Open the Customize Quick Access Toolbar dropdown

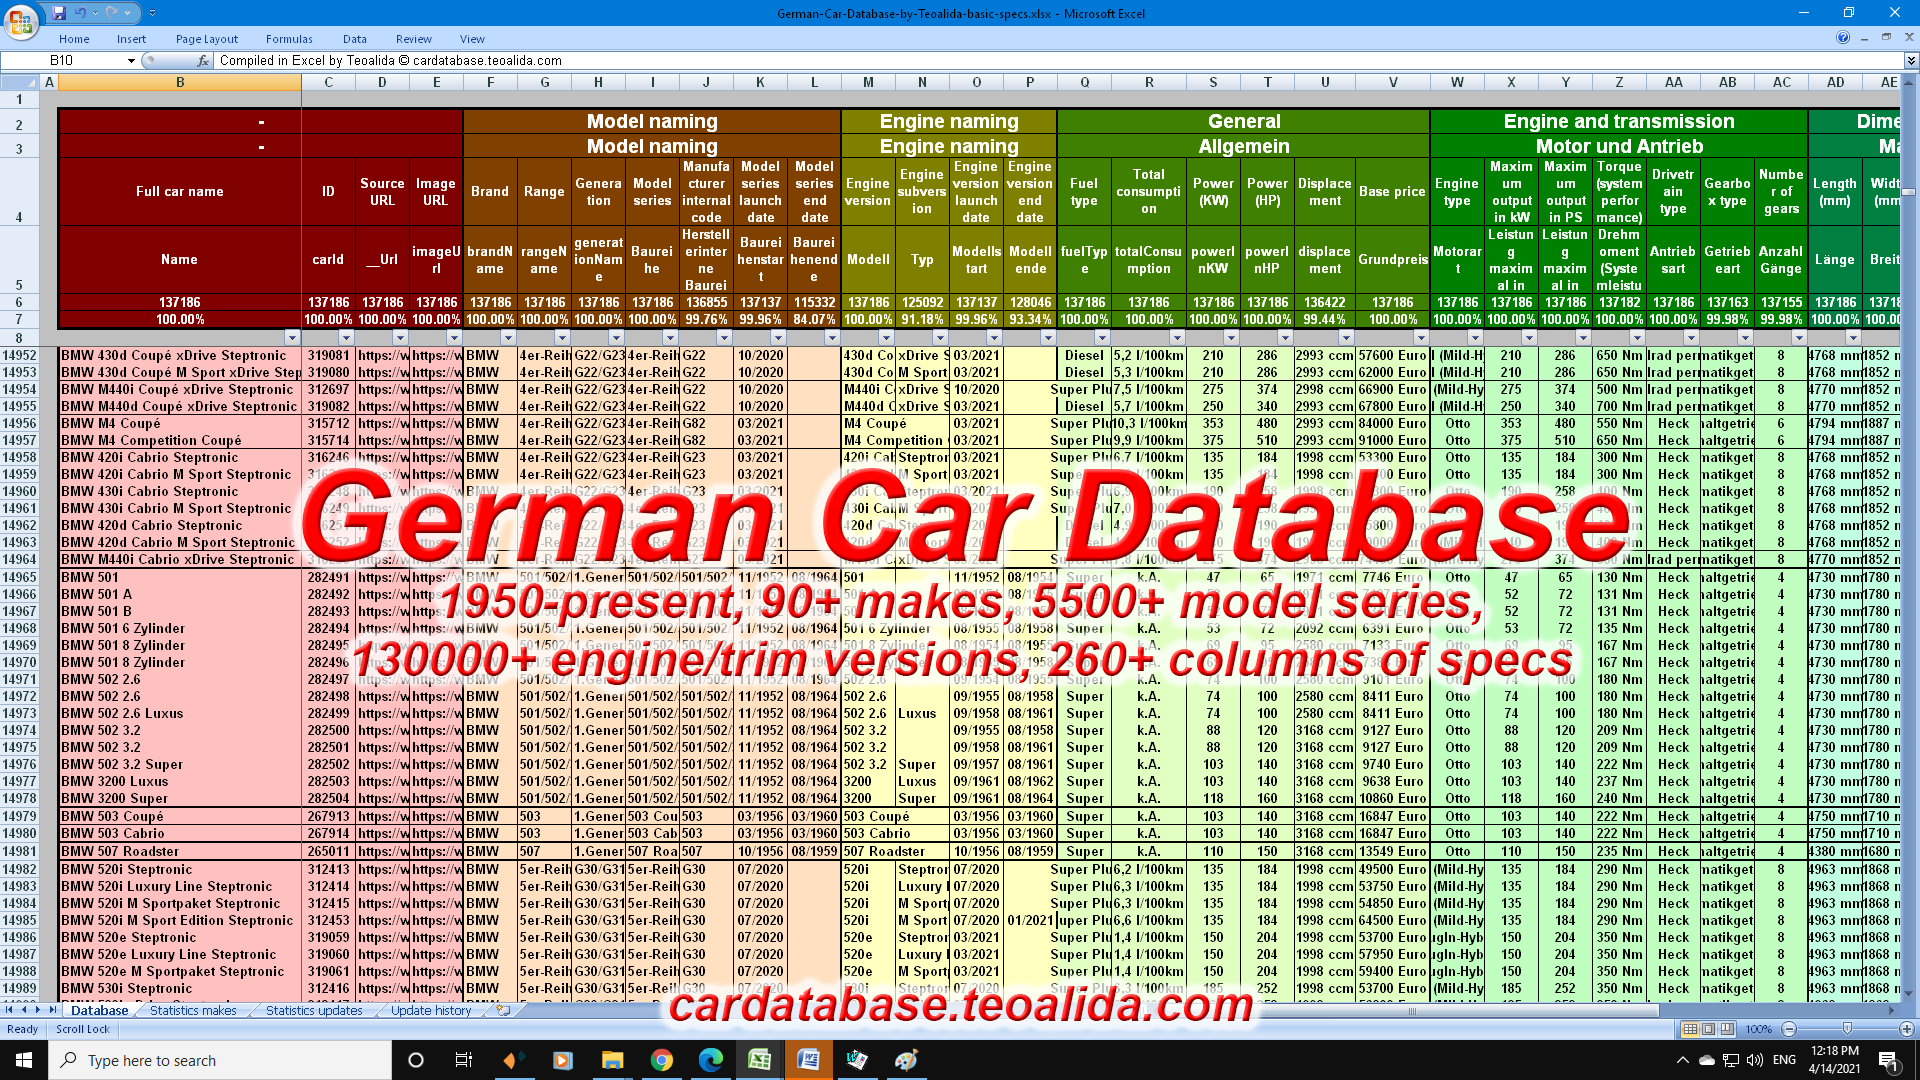coord(152,13)
